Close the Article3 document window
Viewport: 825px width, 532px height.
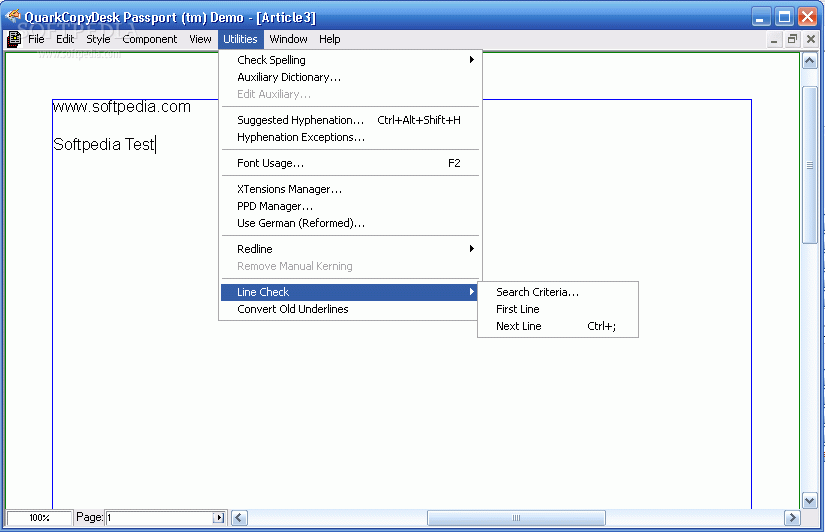tap(811, 39)
